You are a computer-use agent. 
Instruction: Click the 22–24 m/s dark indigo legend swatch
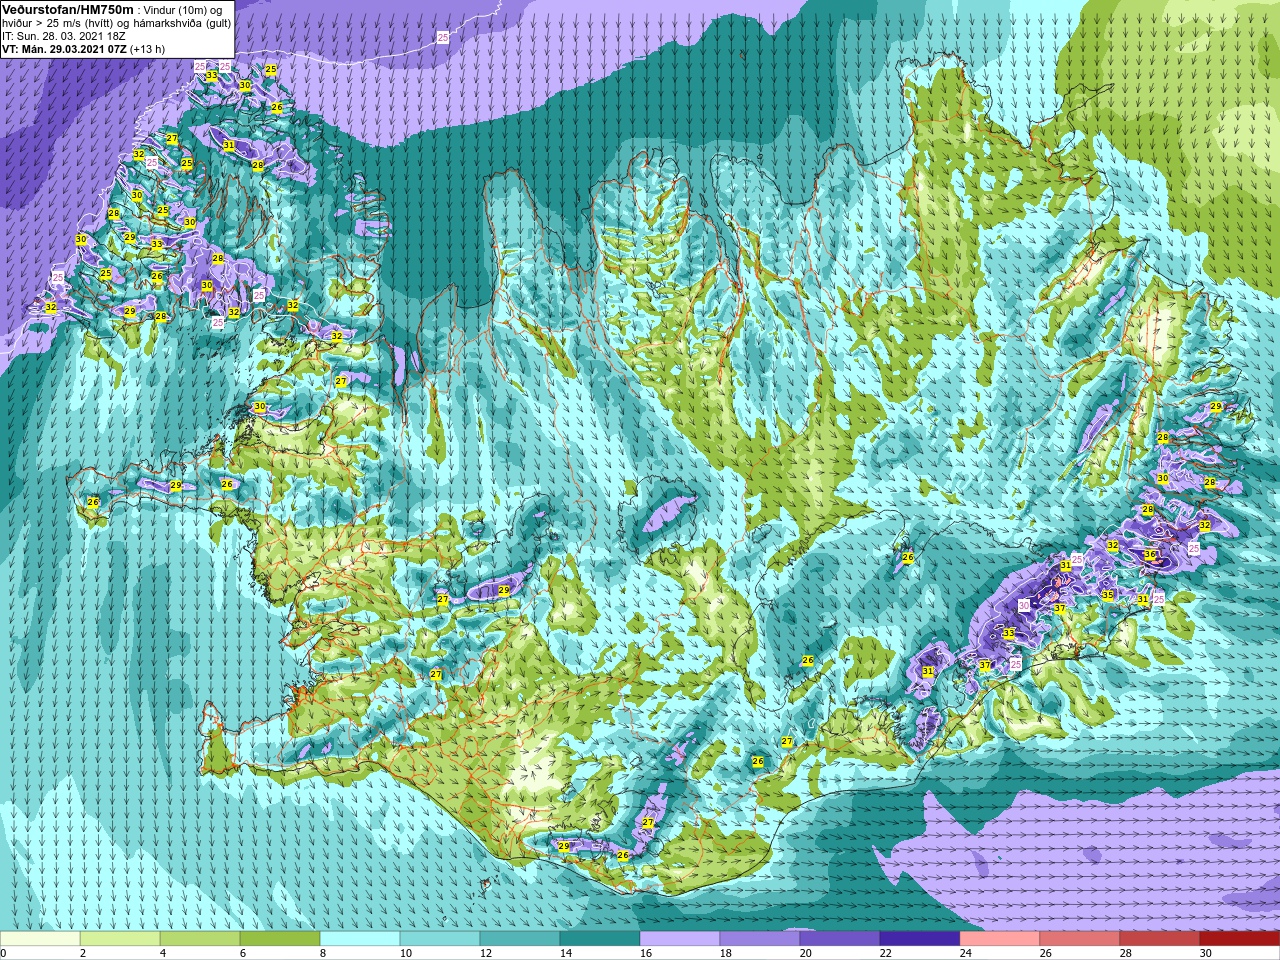coord(920,939)
